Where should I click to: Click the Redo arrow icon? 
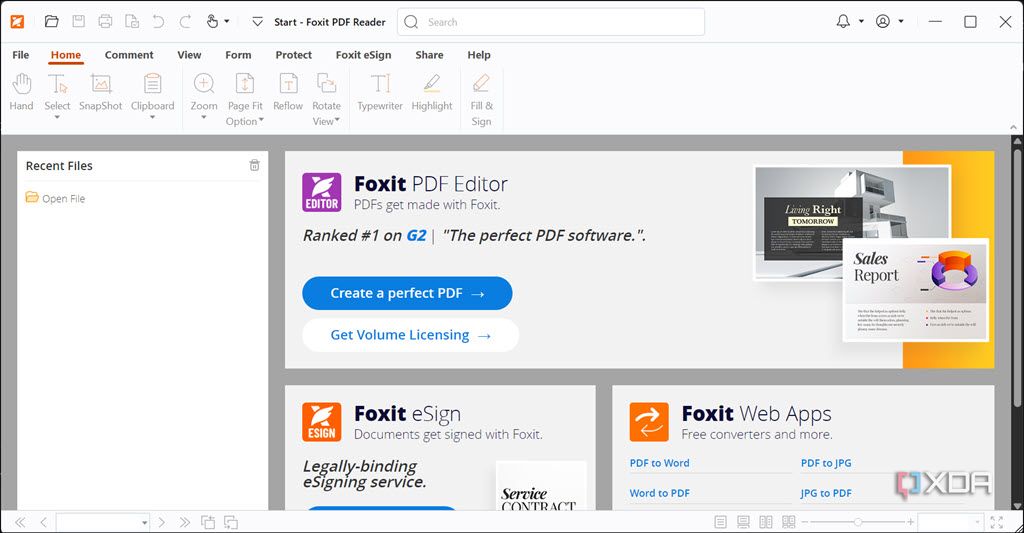click(x=185, y=22)
